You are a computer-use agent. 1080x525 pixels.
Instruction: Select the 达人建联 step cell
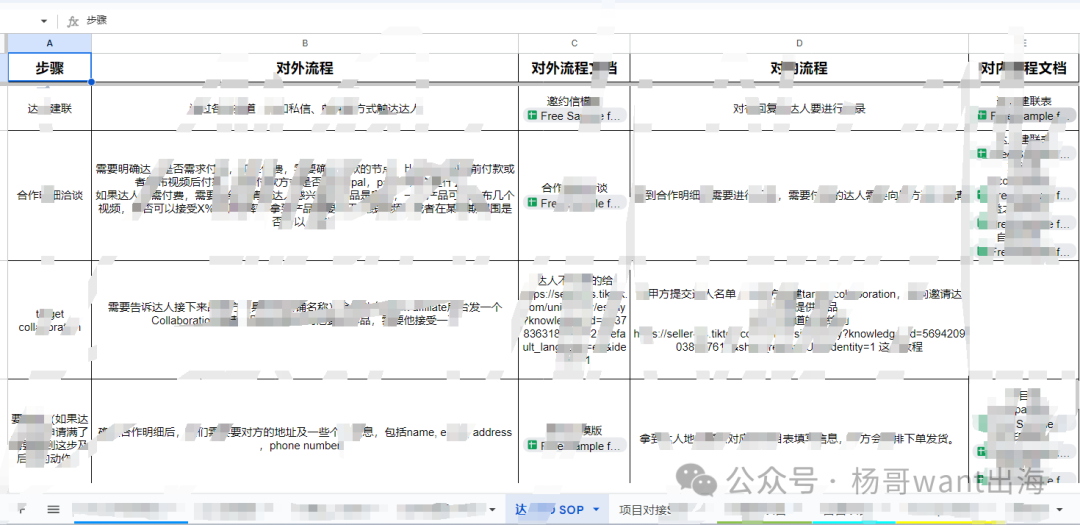(x=50, y=108)
